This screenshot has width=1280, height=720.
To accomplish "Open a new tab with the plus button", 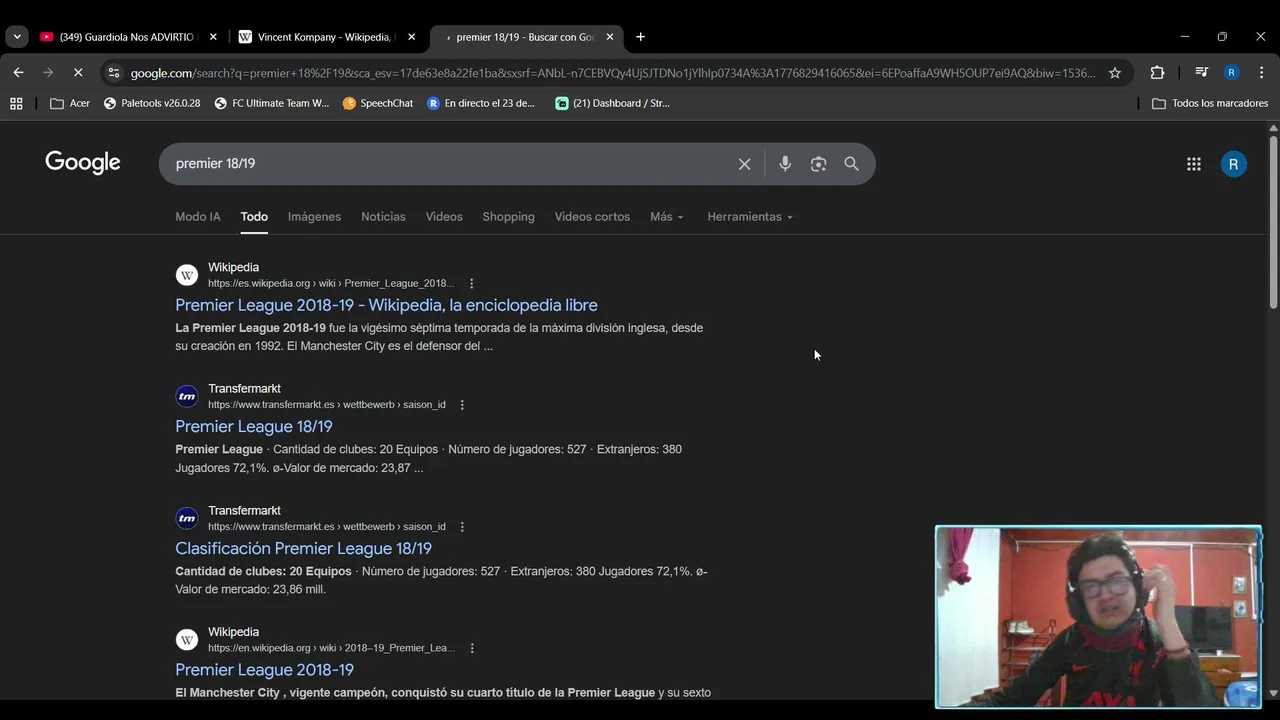I will coord(640,37).
